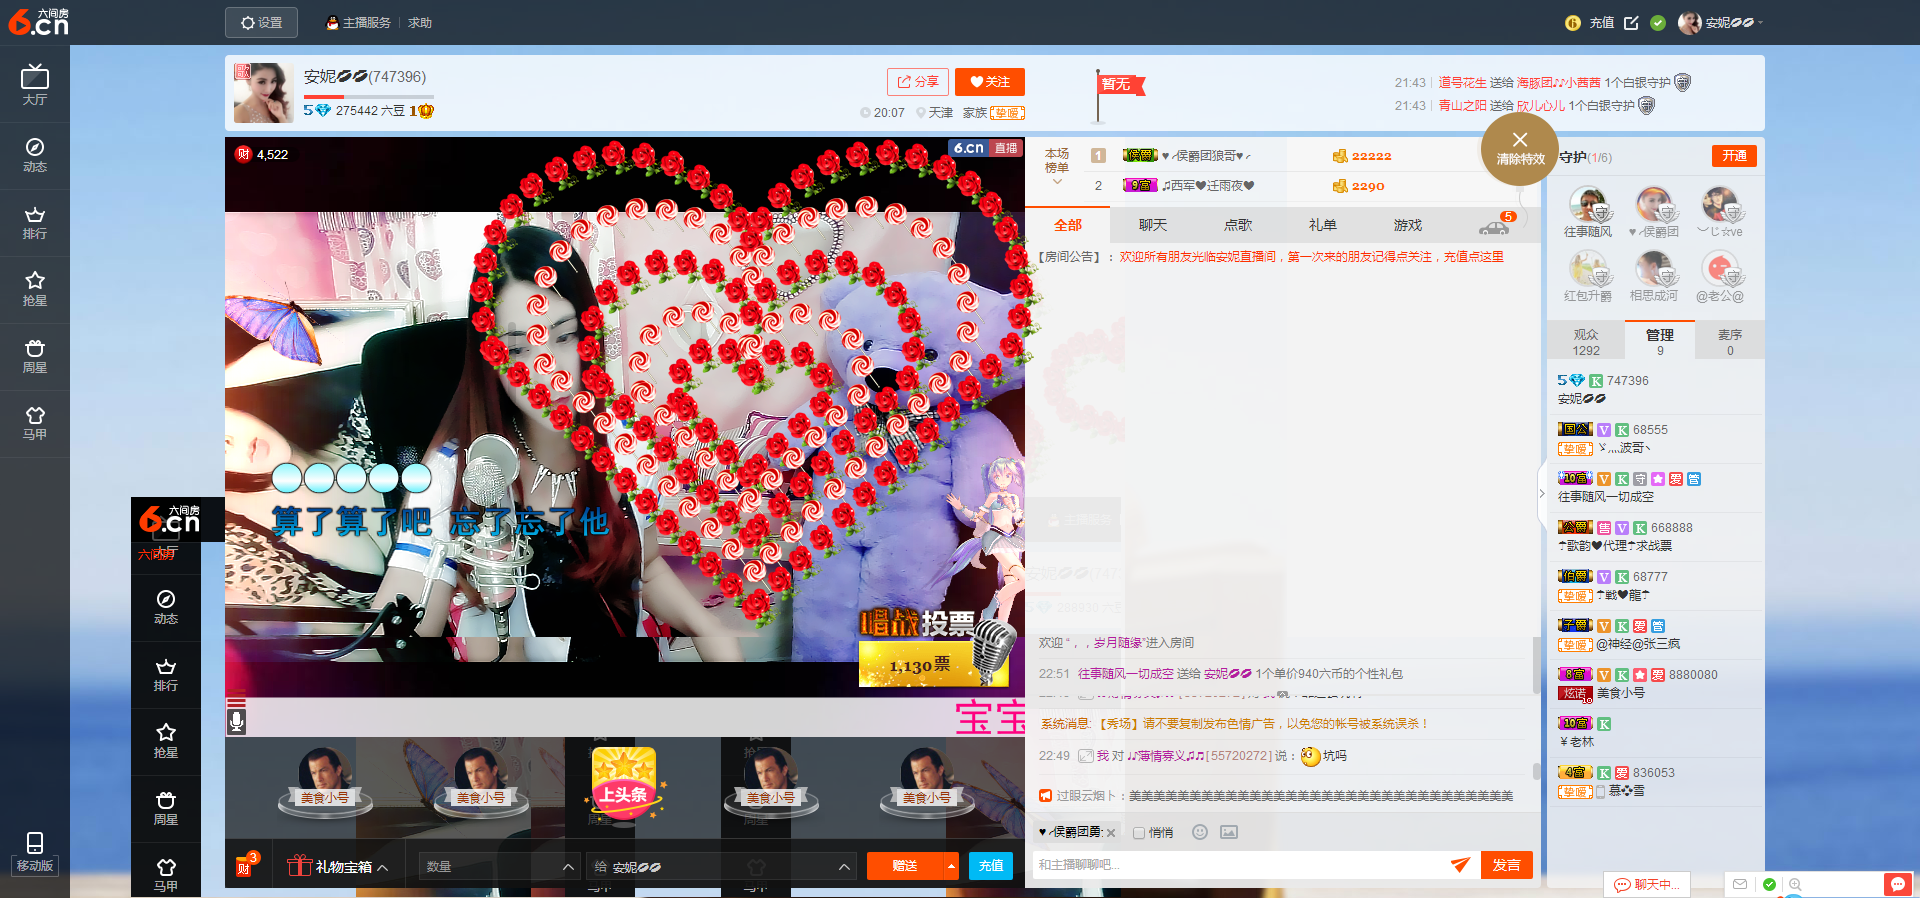The width and height of the screenshot is (1920, 898).
Task: Click the magnifier search icon at bottom
Action: pyautogui.click(x=1795, y=884)
